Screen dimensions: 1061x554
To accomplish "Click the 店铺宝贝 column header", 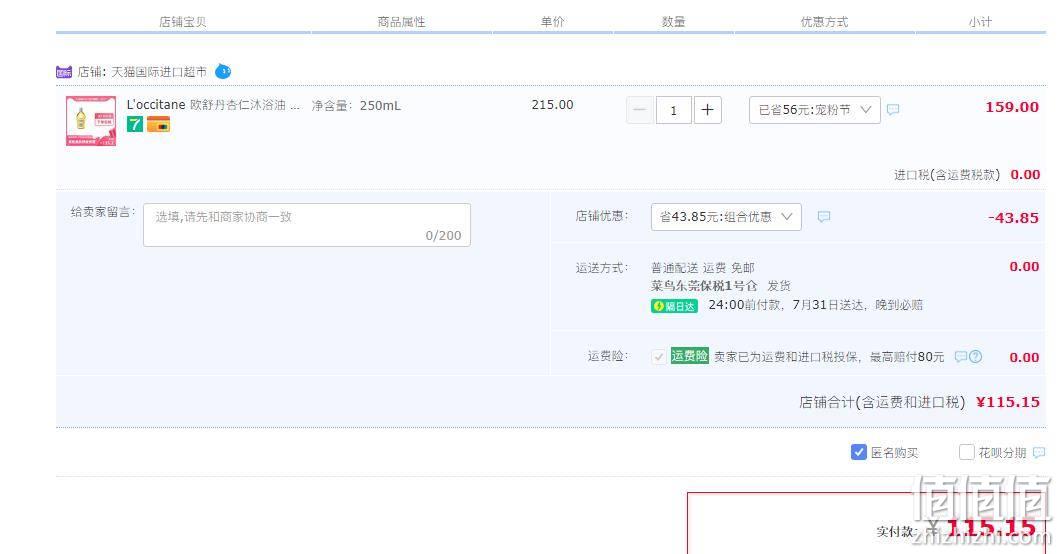I will [x=183, y=22].
